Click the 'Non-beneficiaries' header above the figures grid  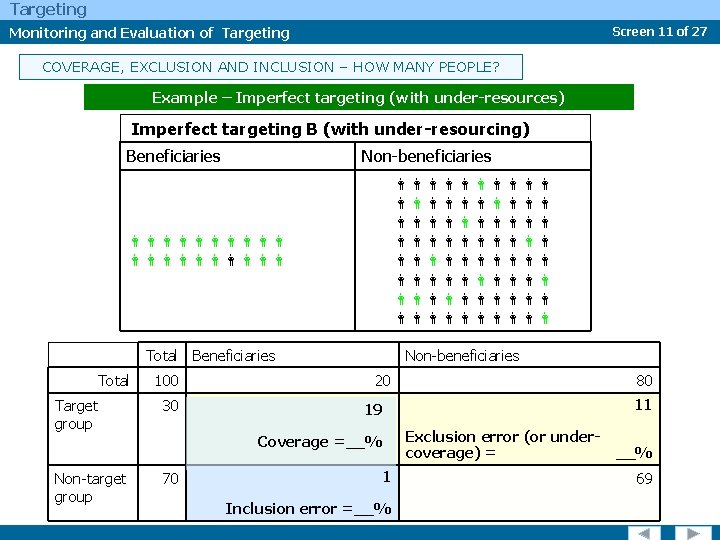426,157
